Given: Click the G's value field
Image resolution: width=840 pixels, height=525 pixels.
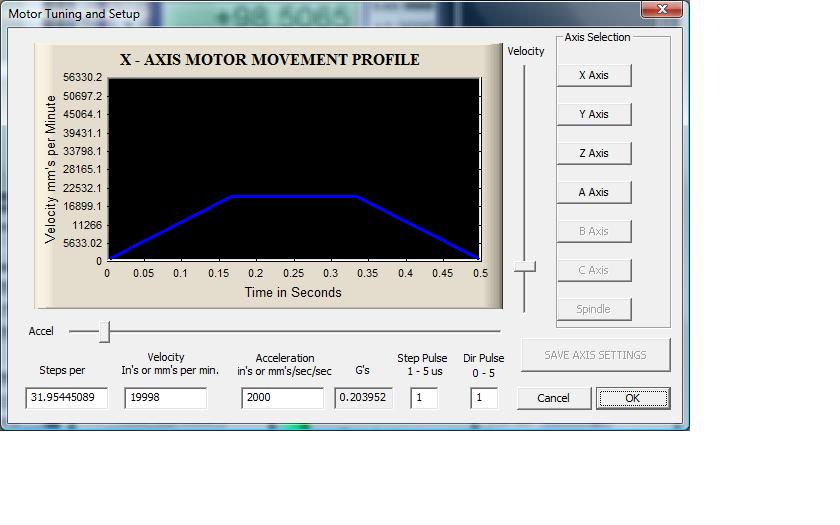Looking at the screenshot, I should 364,398.
